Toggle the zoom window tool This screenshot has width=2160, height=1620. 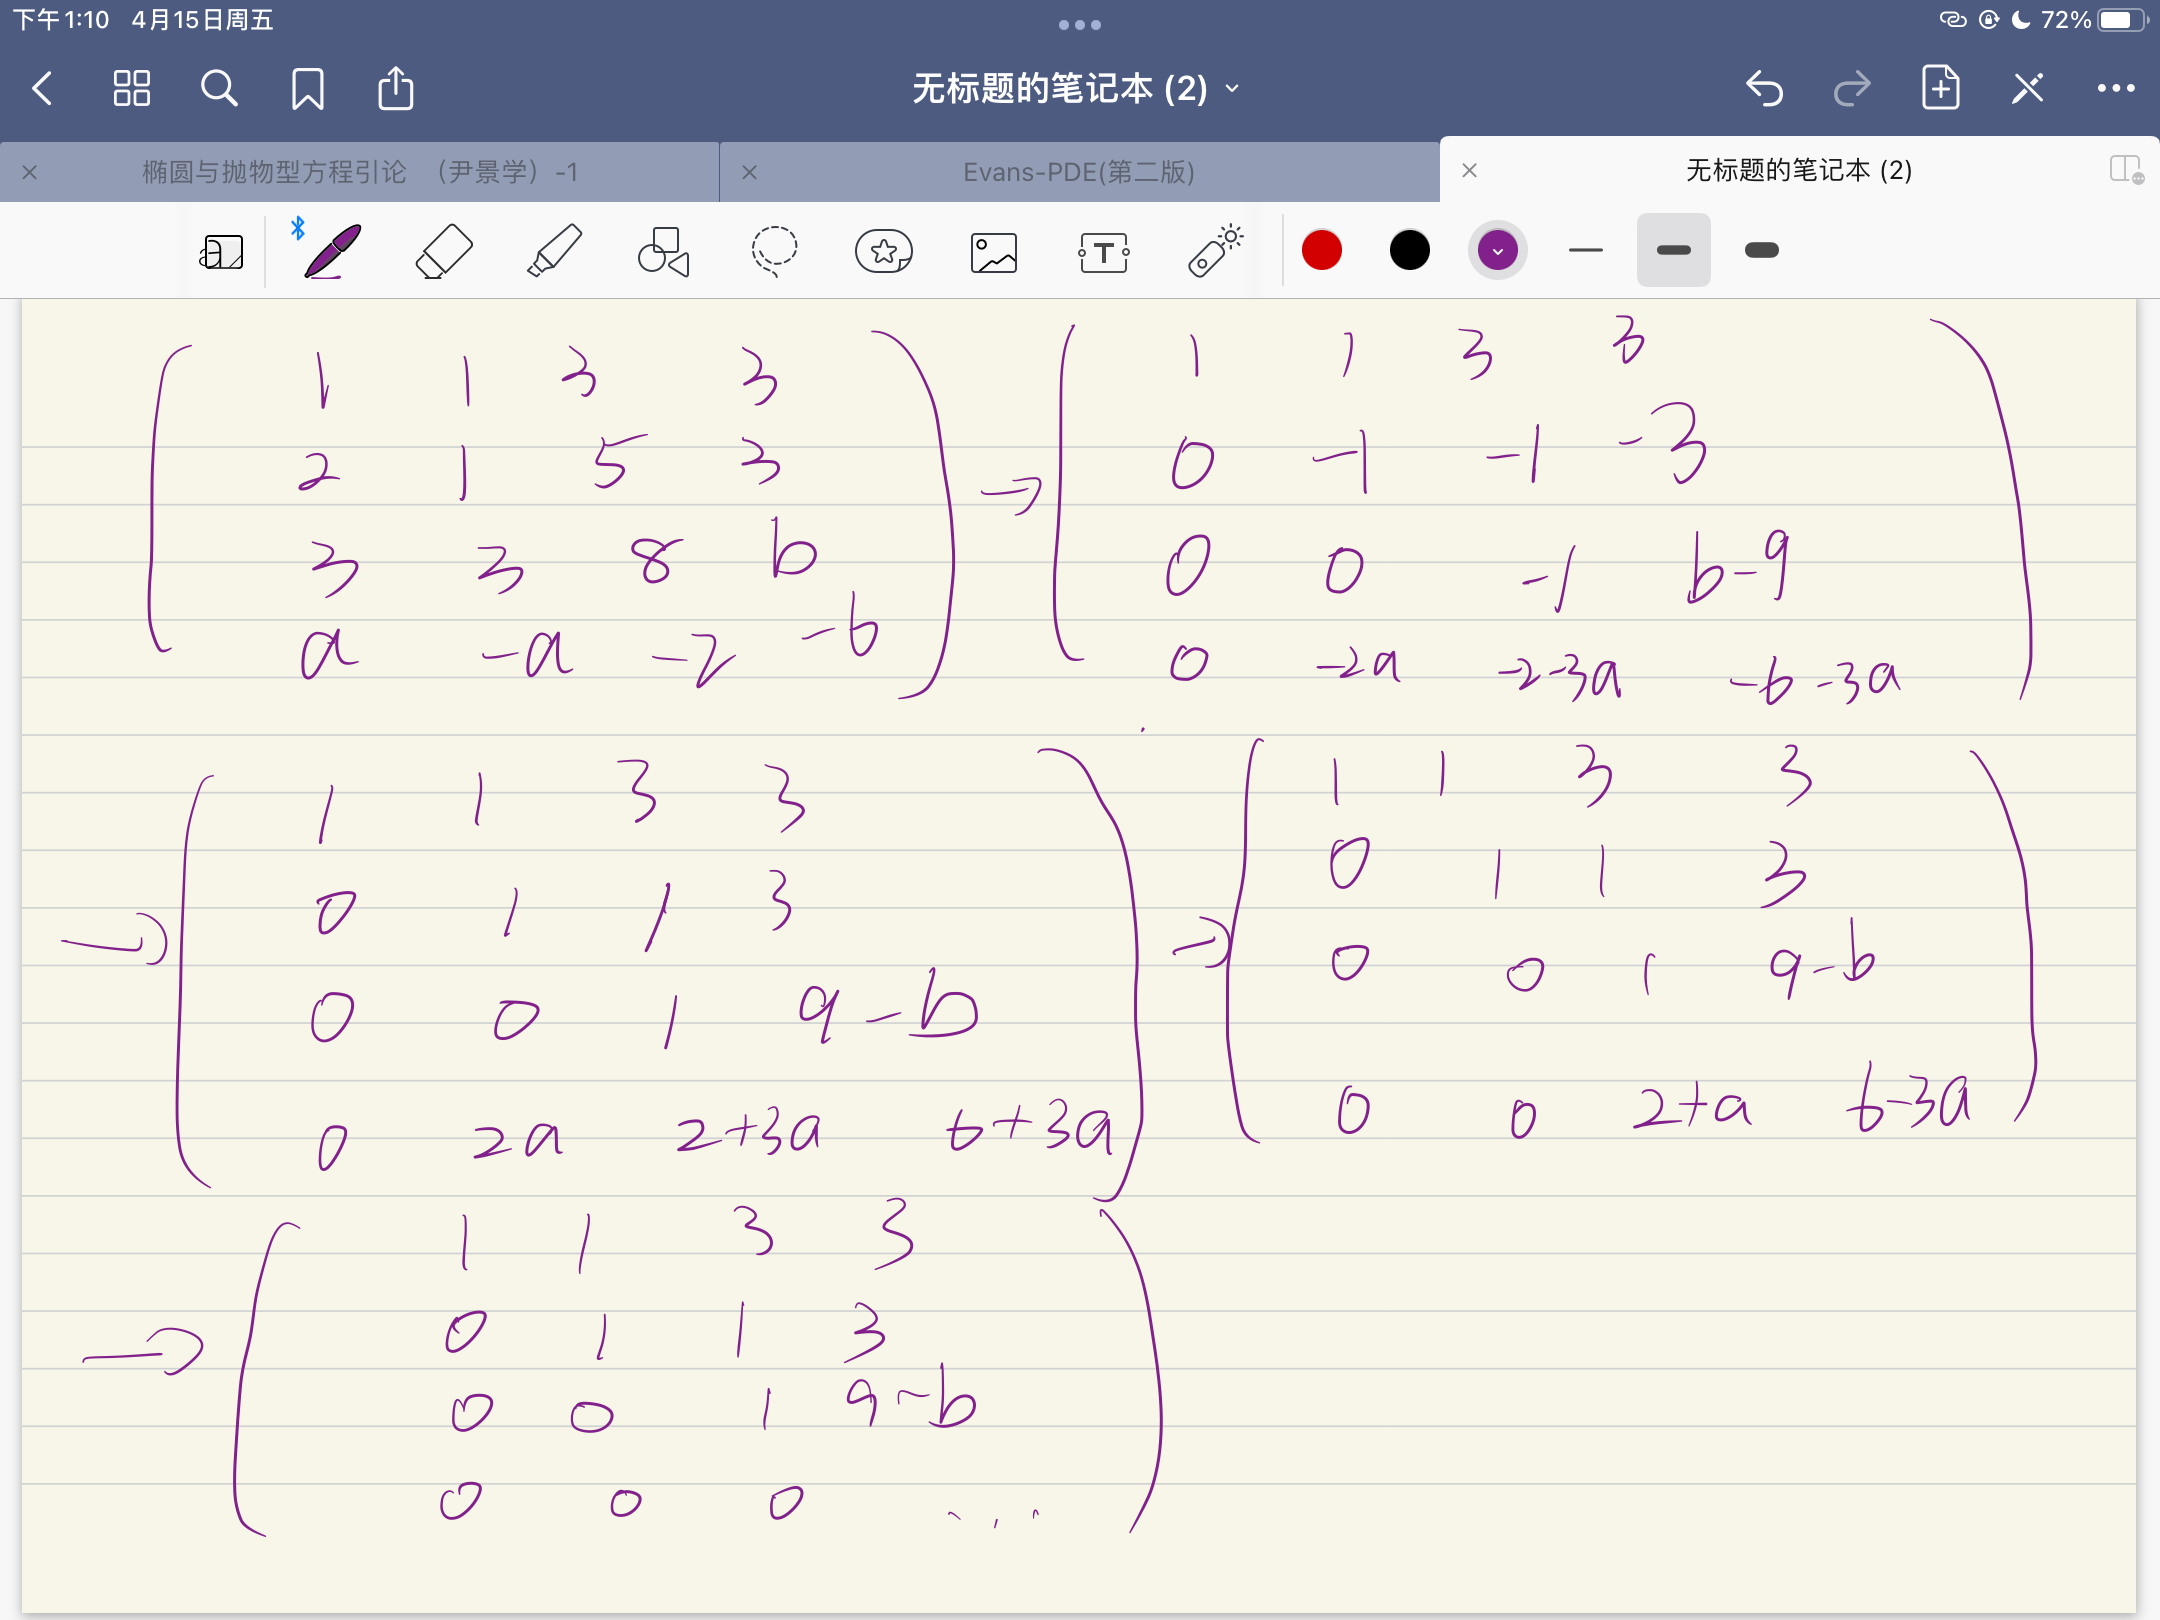221,252
